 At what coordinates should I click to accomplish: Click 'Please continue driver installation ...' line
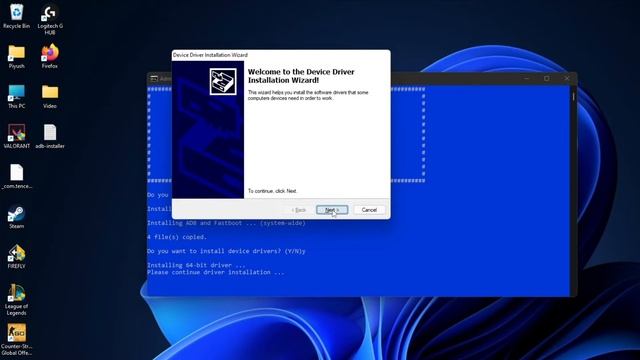(216, 272)
